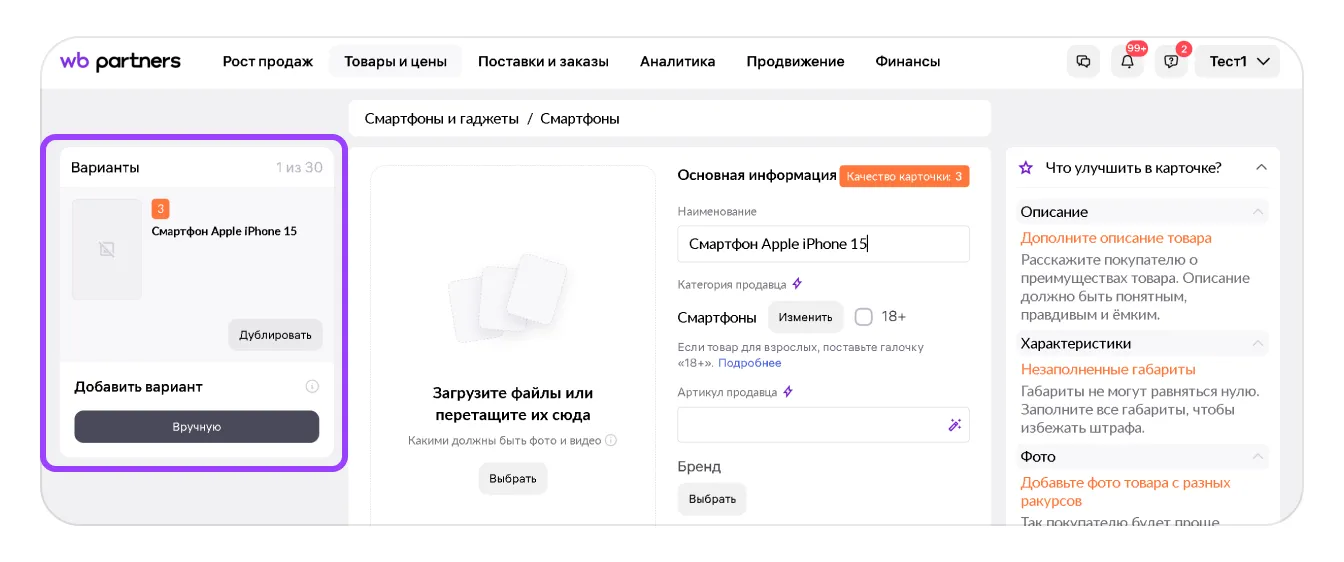Click info icon beside photo requirements text
The image size is (1344, 562).
tap(611, 440)
